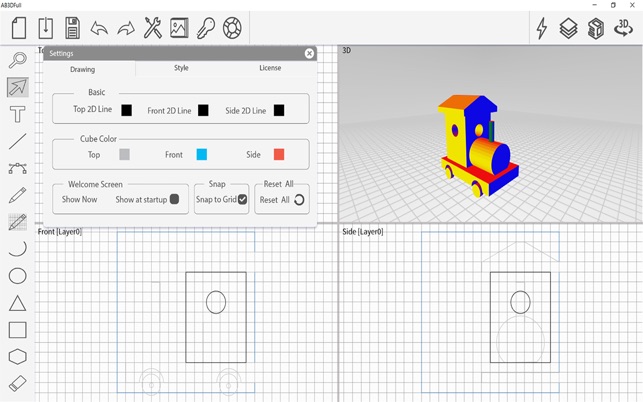
Task: Select the Eraser tool
Action: click(18, 384)
